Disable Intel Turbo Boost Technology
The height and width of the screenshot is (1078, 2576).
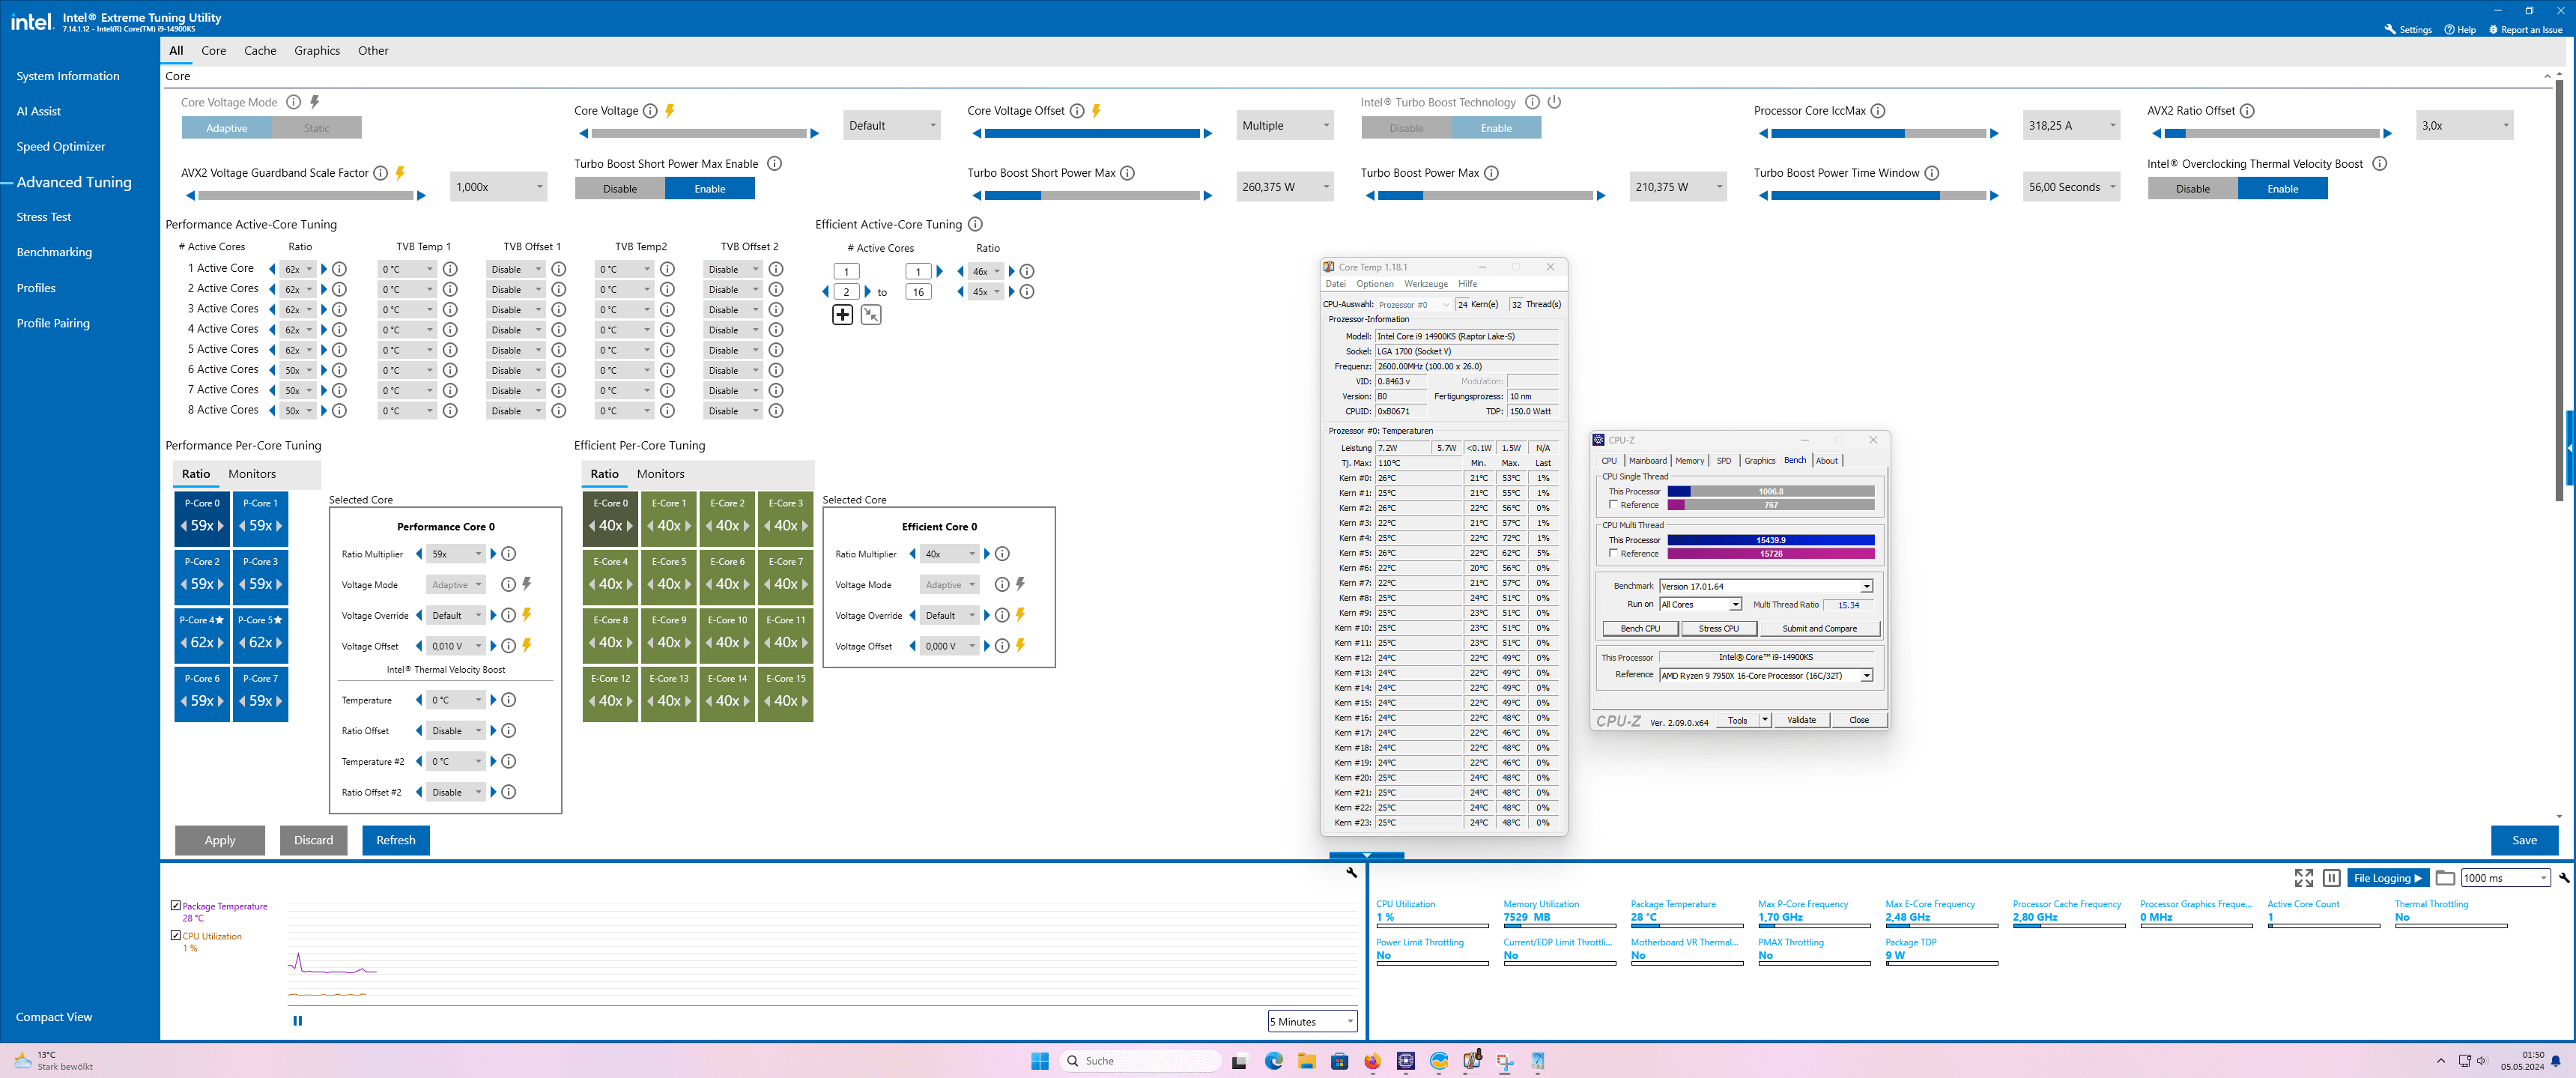click(x=1406, y=128)
